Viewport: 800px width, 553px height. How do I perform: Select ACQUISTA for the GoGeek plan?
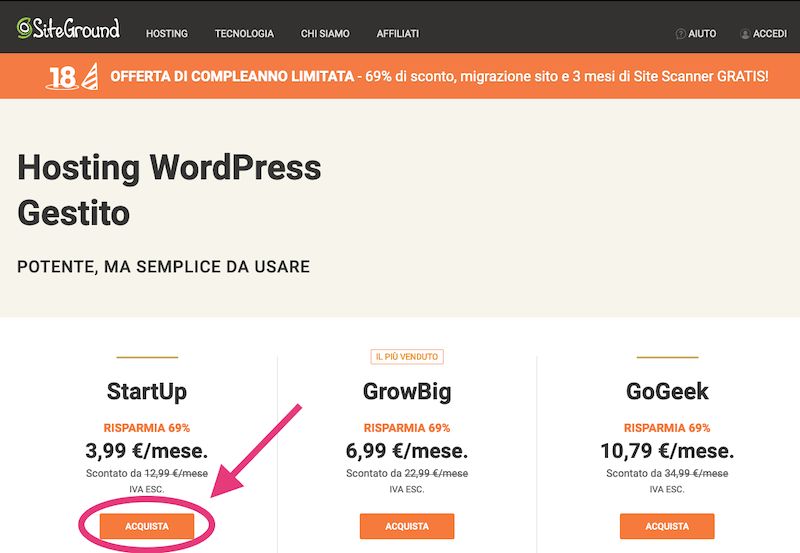[667, 526]
